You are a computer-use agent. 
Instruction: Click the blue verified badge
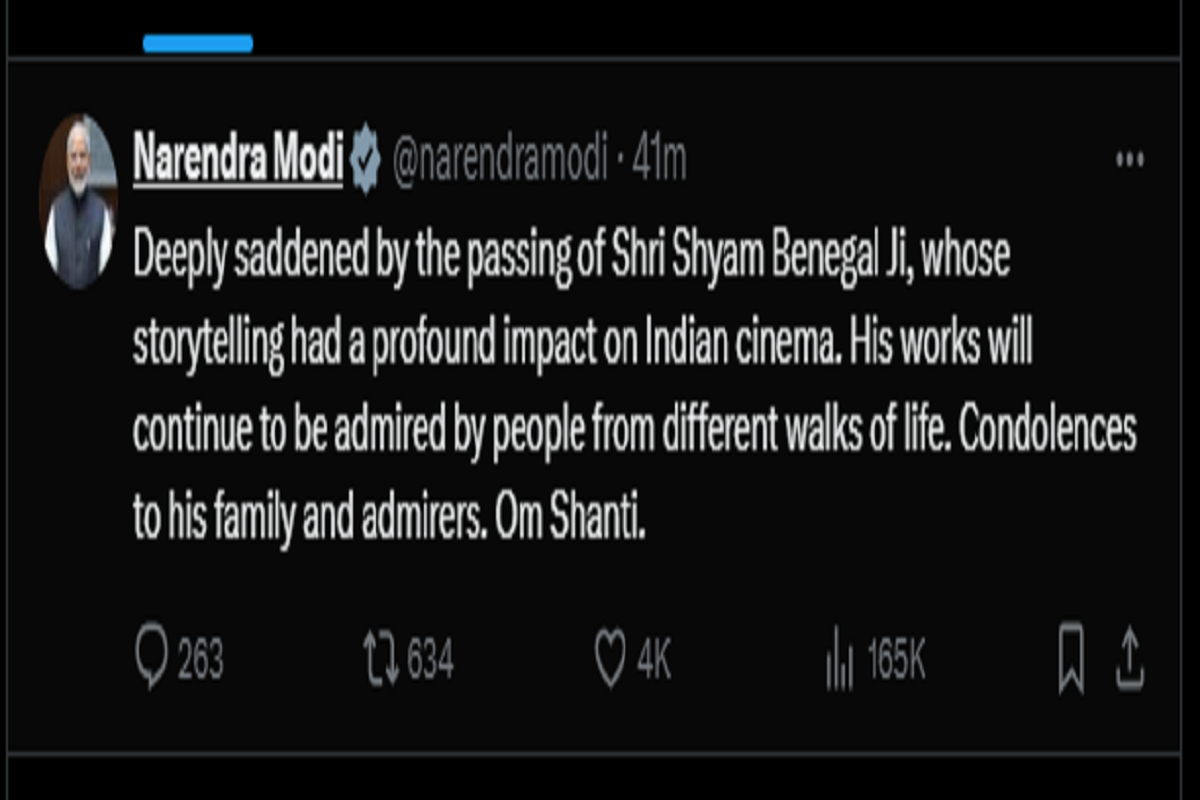pos(365,159)
